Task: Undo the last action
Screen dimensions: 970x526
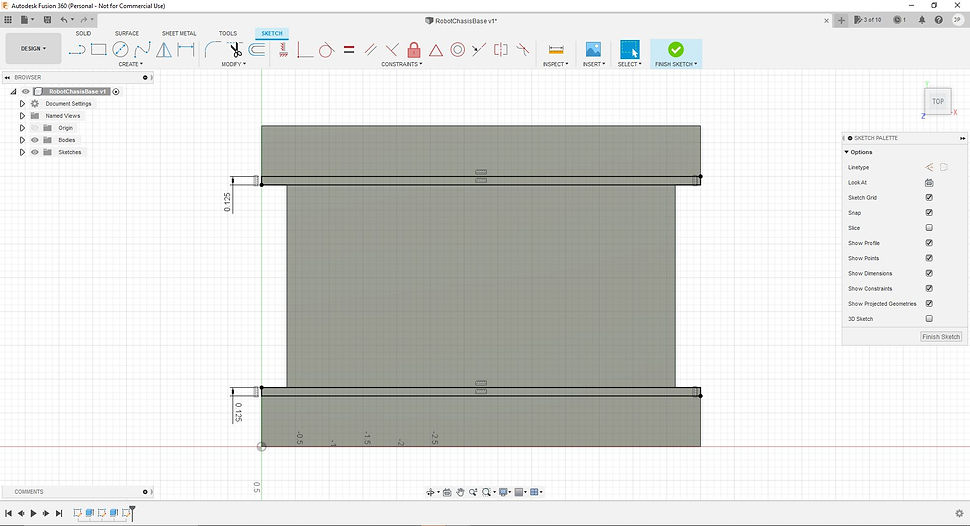Action: pyautogui.click(x=64, y=20)
